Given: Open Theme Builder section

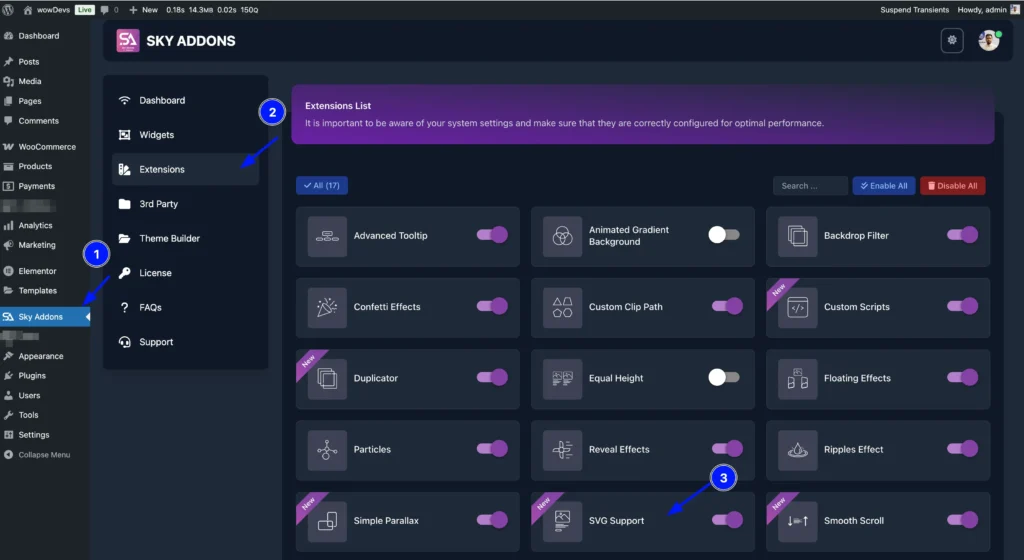Looking at the screenshot, I should click(185, 239).
